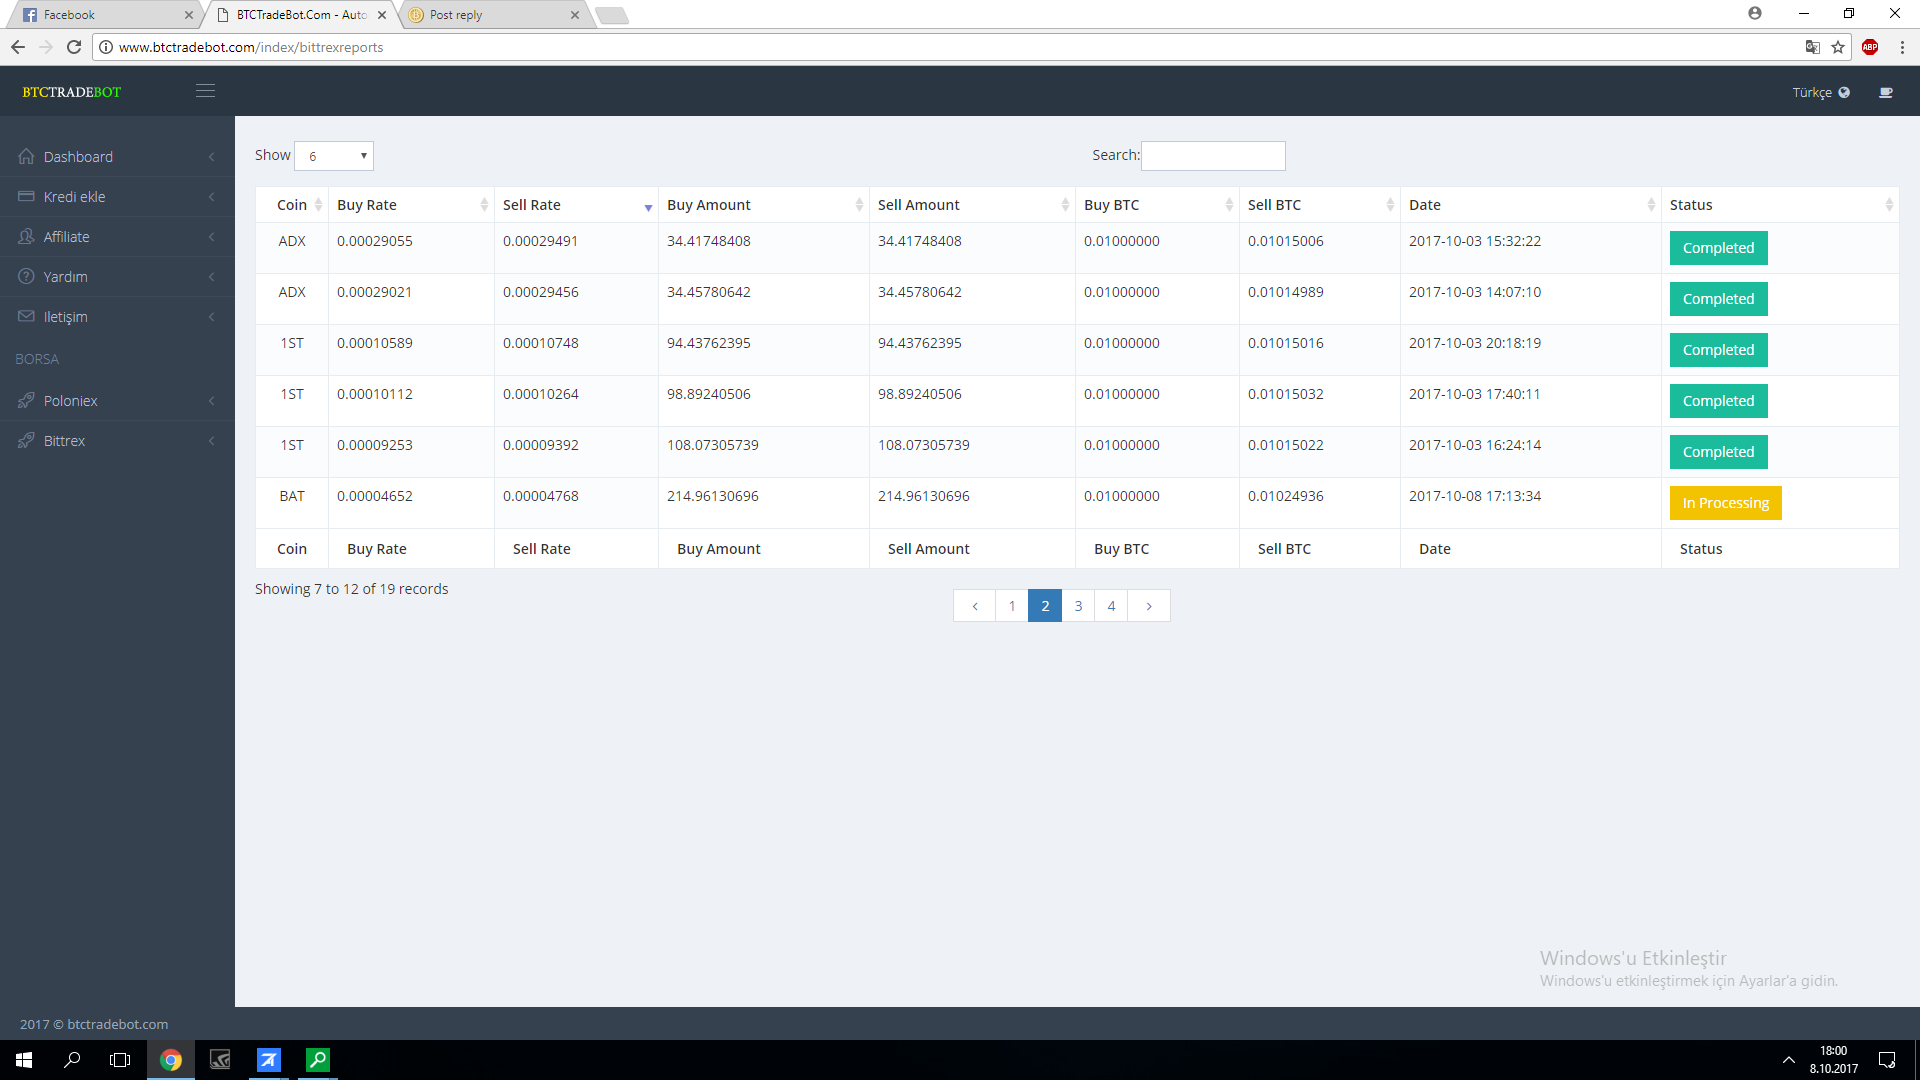The image size is (1920, 1080).
Task: Sort table by Date column header
Action: pyautogui.click(x=1531, y=205)
